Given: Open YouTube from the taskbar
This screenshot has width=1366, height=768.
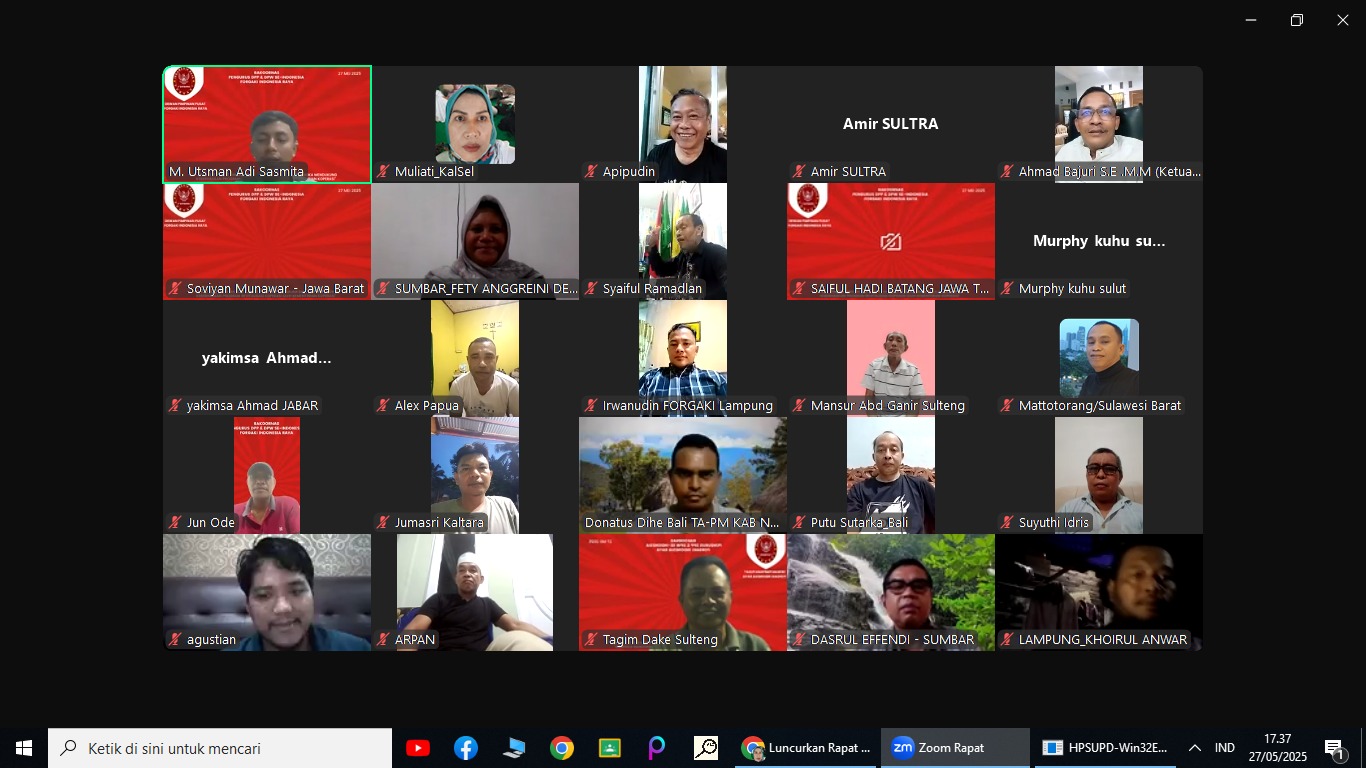Looking at the screenshot, I should tap(418, 748).
